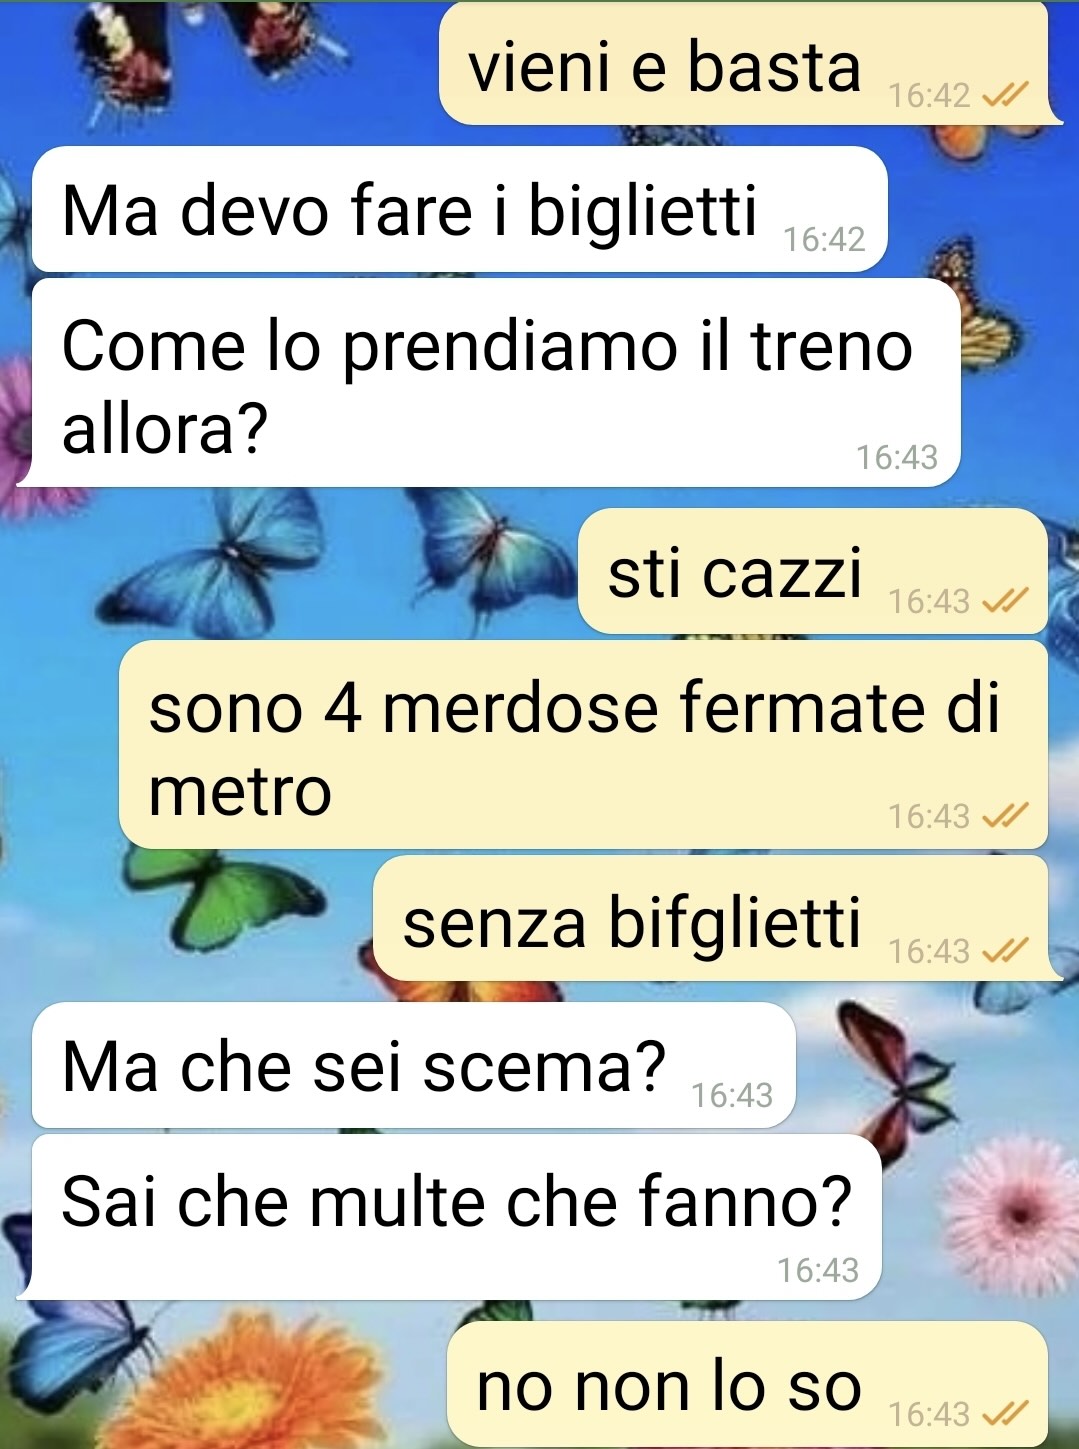The width and height of the screenshot is (1079, 1449).
Task: Click double-check icon on 'senza bifglietti' message
Action: tap(1005, 950)
